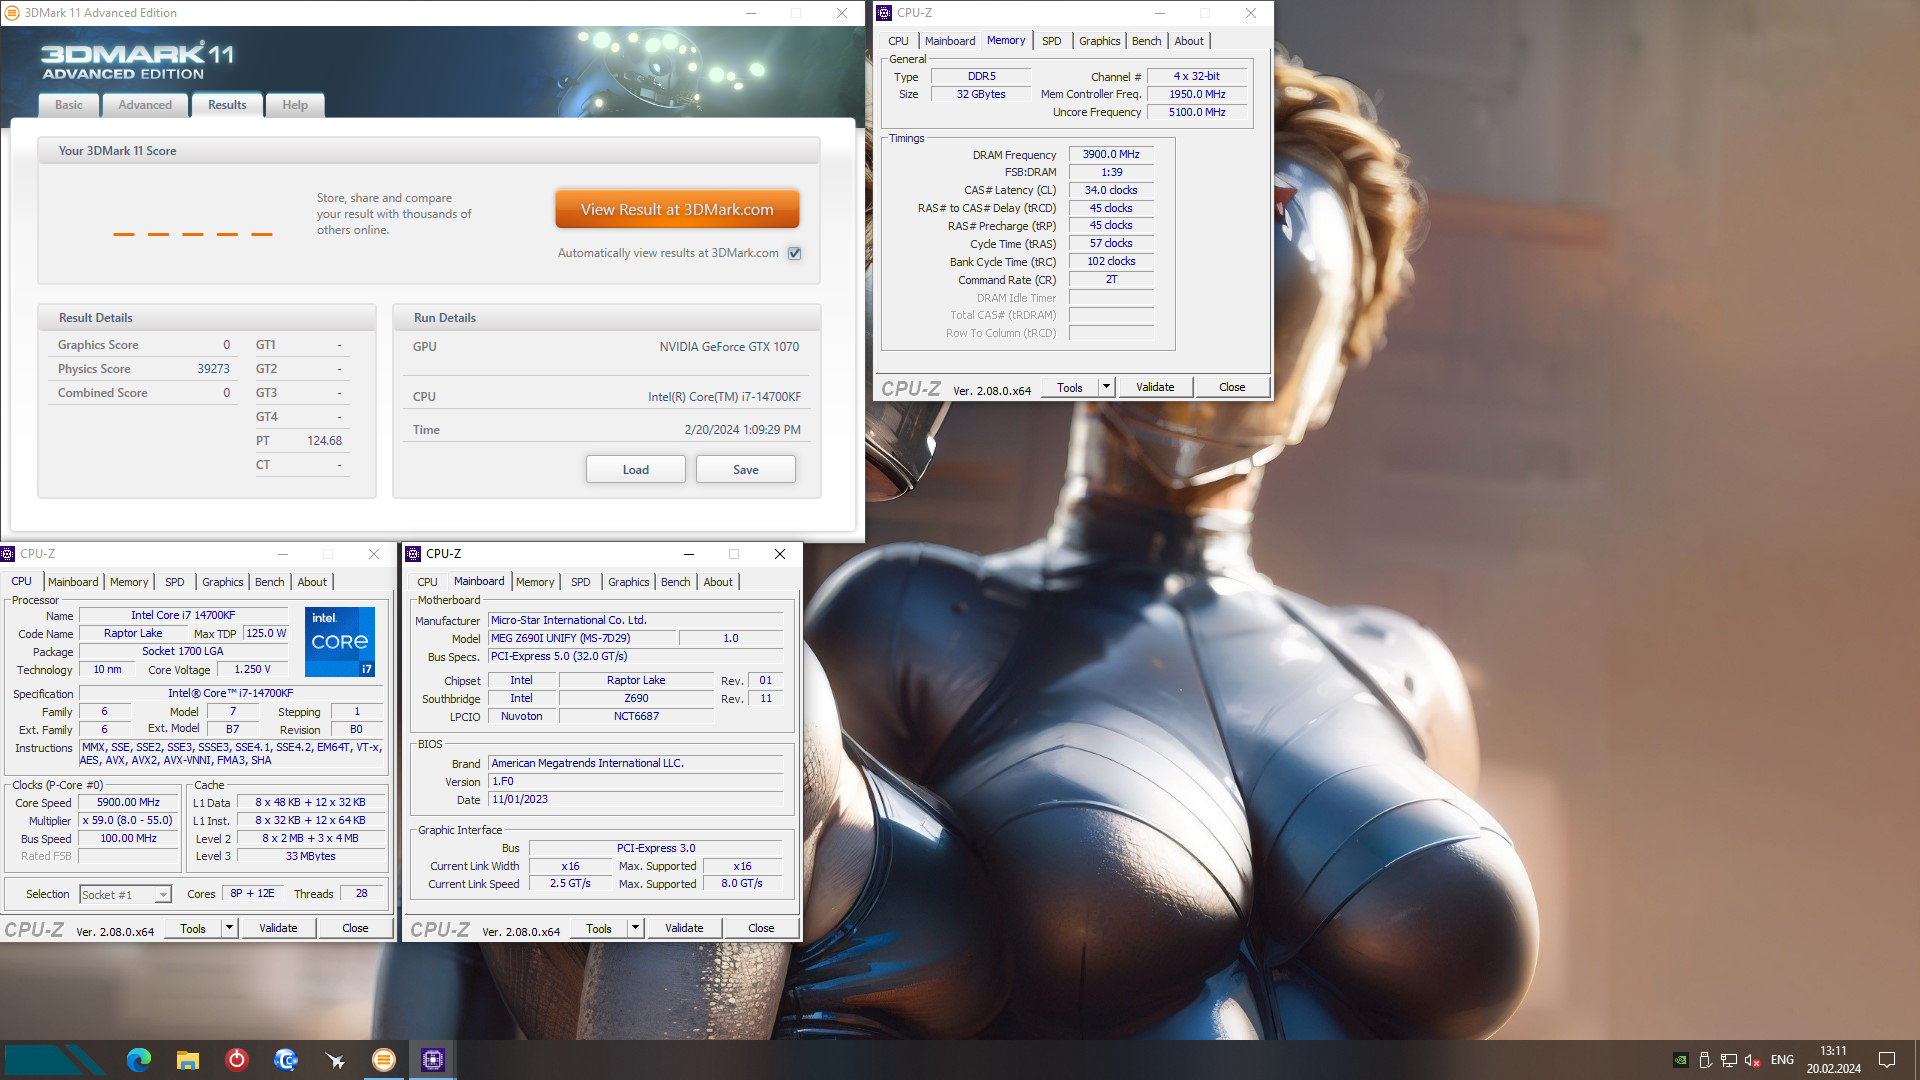Click the safely remove USB tray icon
The width and height of the screenshot is (1920, 1080).
[1705, 1060]
